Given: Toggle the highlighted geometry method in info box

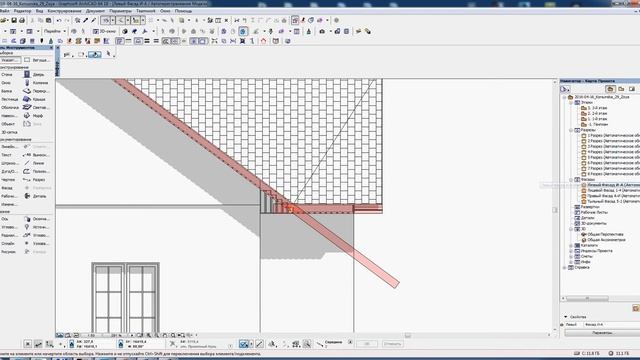Looking at the screenshot, I should pos(95,54).
